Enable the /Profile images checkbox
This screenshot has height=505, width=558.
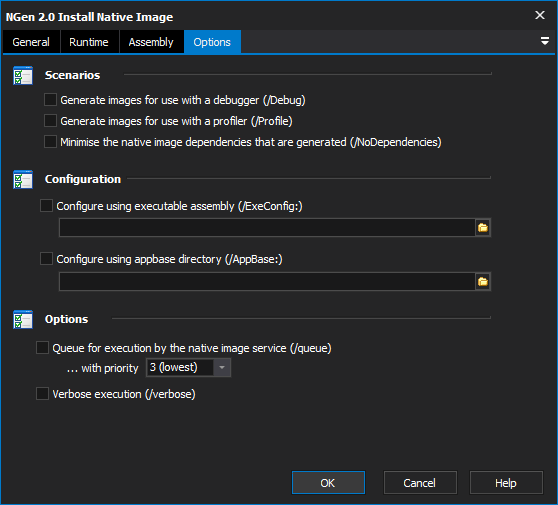pyautogui.click(x=50, y=121)
